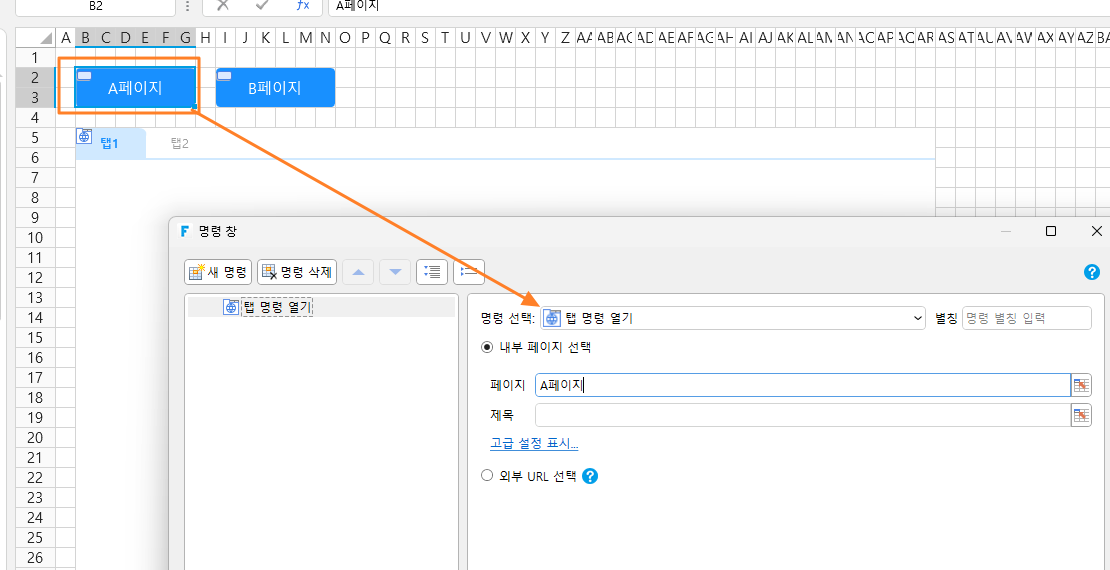Maximize the 명령 창 window
Screen dimensions: 1110x570
(x=1051, y=232)
